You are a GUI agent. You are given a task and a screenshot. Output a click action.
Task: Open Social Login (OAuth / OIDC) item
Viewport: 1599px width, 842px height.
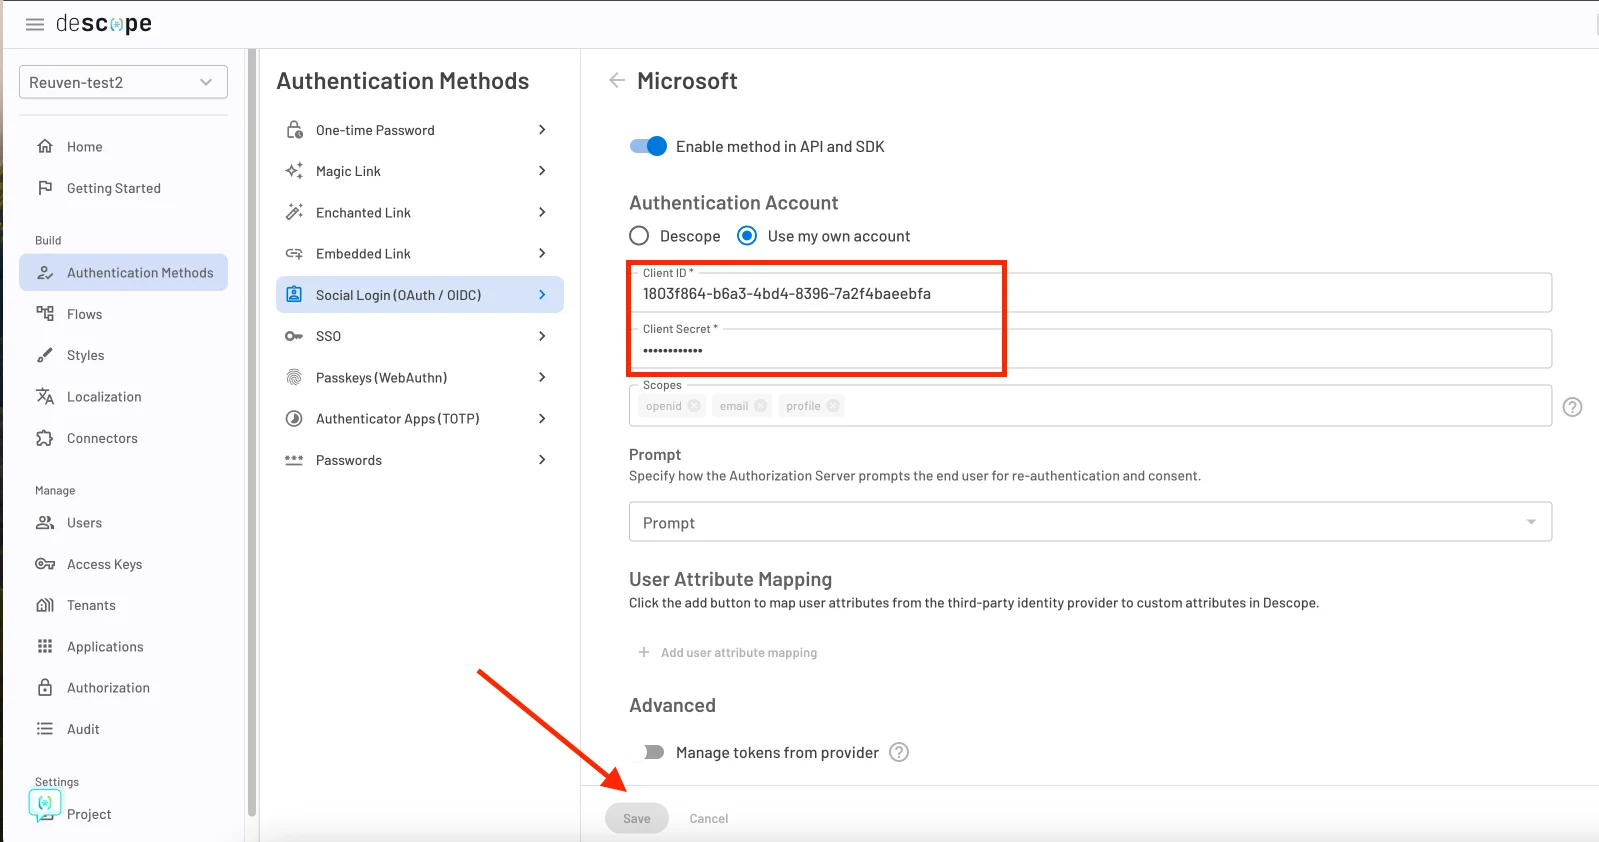point(420,295)
